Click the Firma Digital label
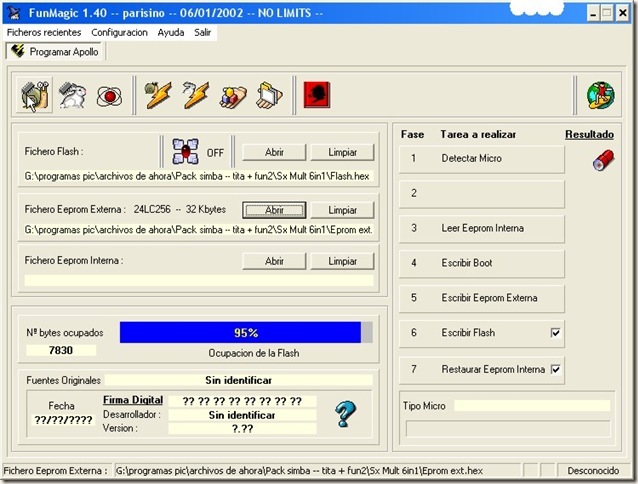 coord(133,400)
